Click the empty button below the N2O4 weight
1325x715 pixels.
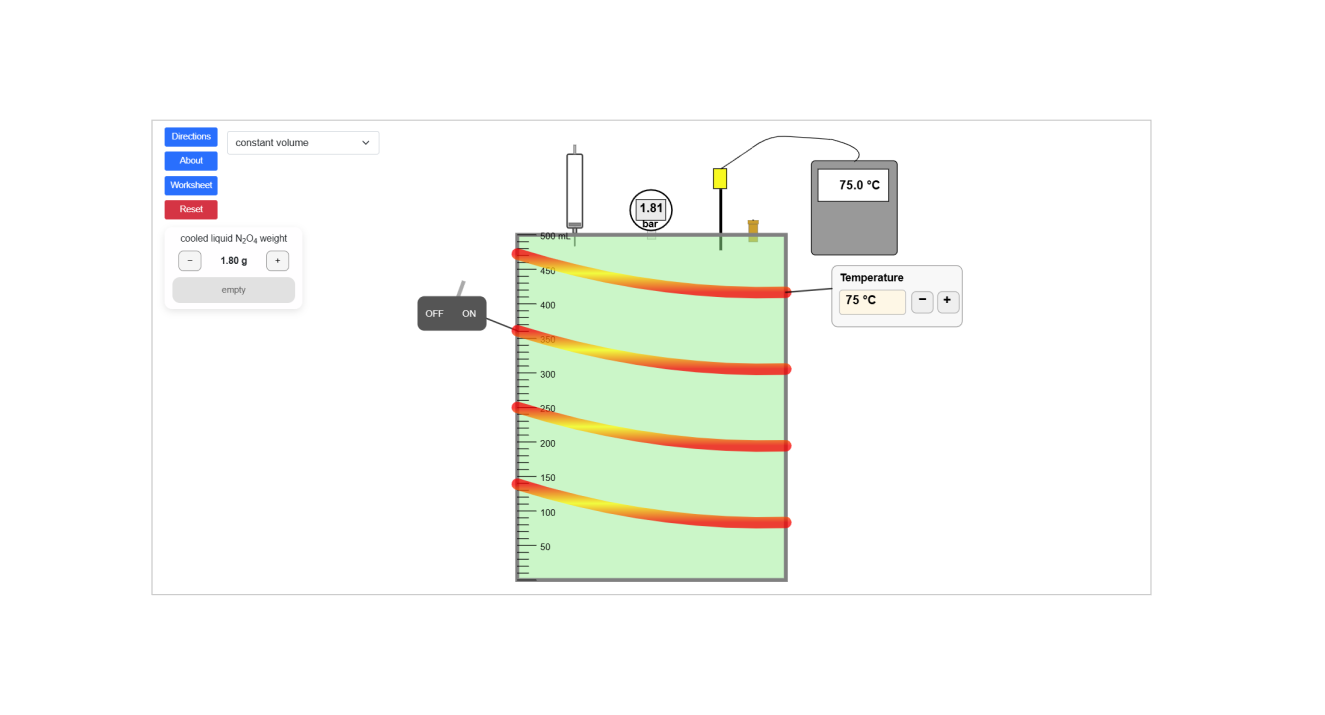pos(233,289)
